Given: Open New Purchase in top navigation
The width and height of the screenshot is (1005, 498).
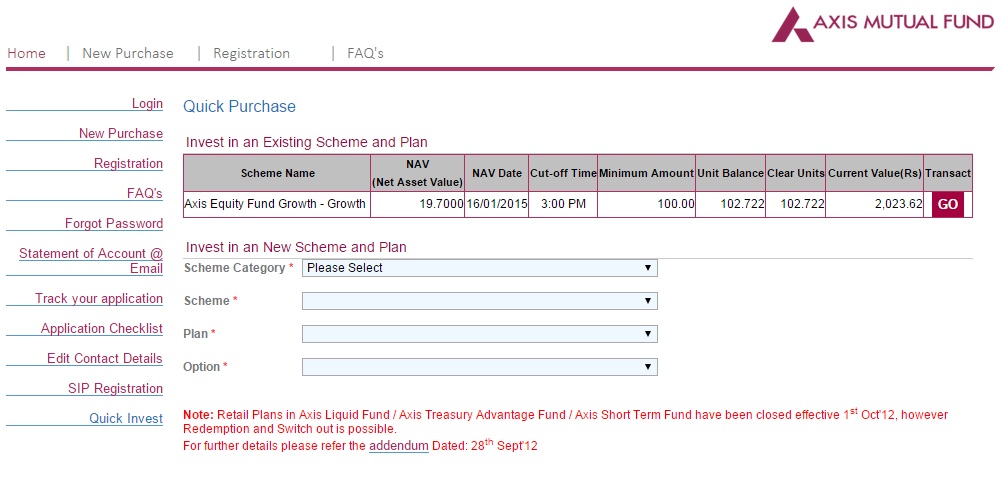Looking at the screenshot, I should 128,53.
